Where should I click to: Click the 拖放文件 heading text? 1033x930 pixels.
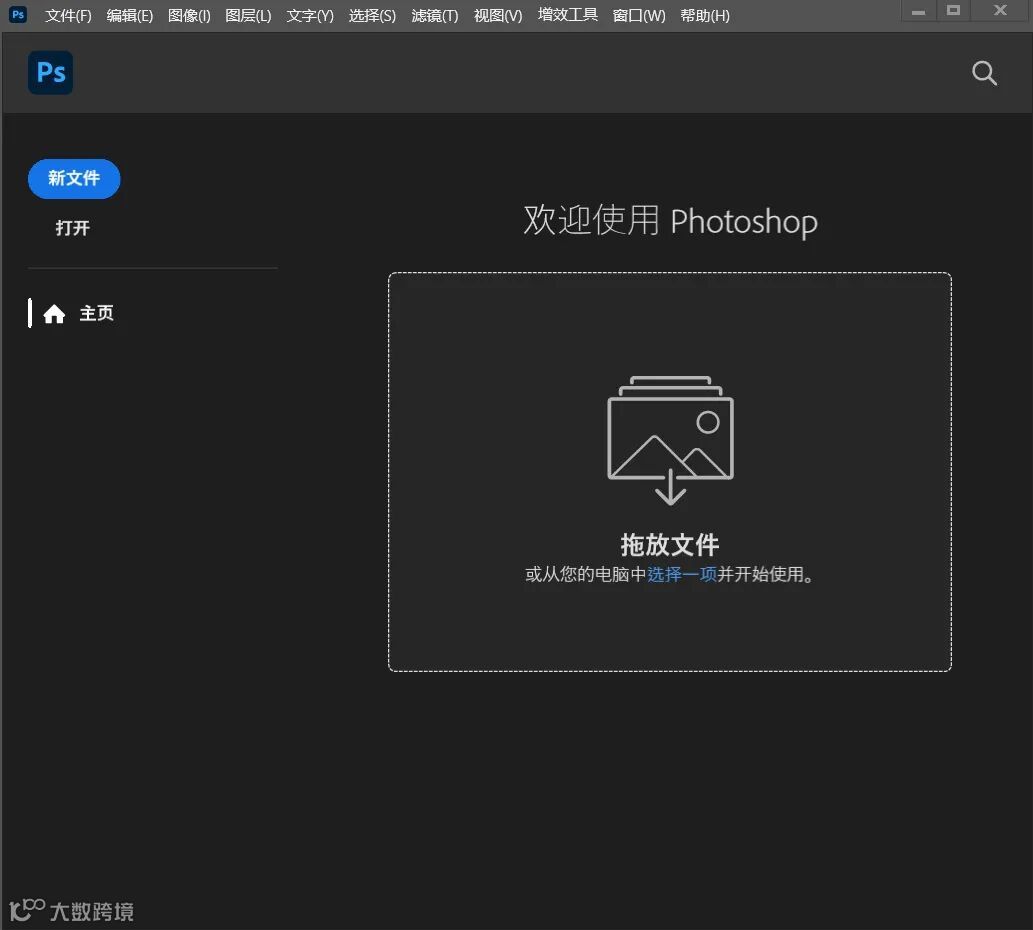click(670, 545)
